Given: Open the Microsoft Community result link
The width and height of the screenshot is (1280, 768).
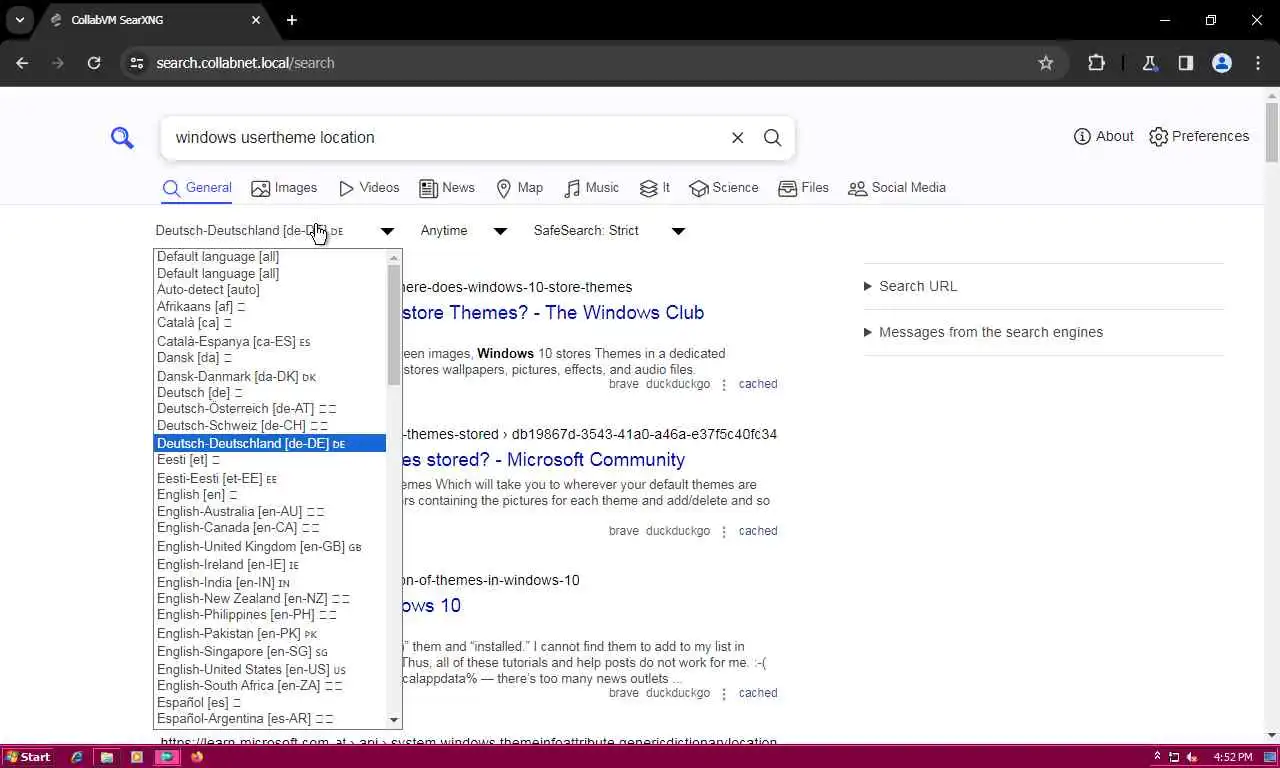Looking at the screenshot, I should (x=543, y=460).
